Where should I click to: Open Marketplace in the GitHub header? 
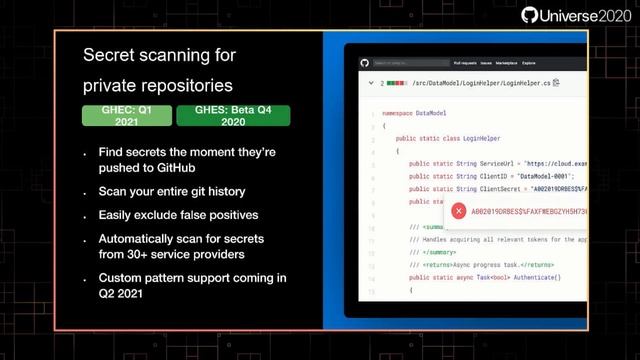click(x=506, y=63)
